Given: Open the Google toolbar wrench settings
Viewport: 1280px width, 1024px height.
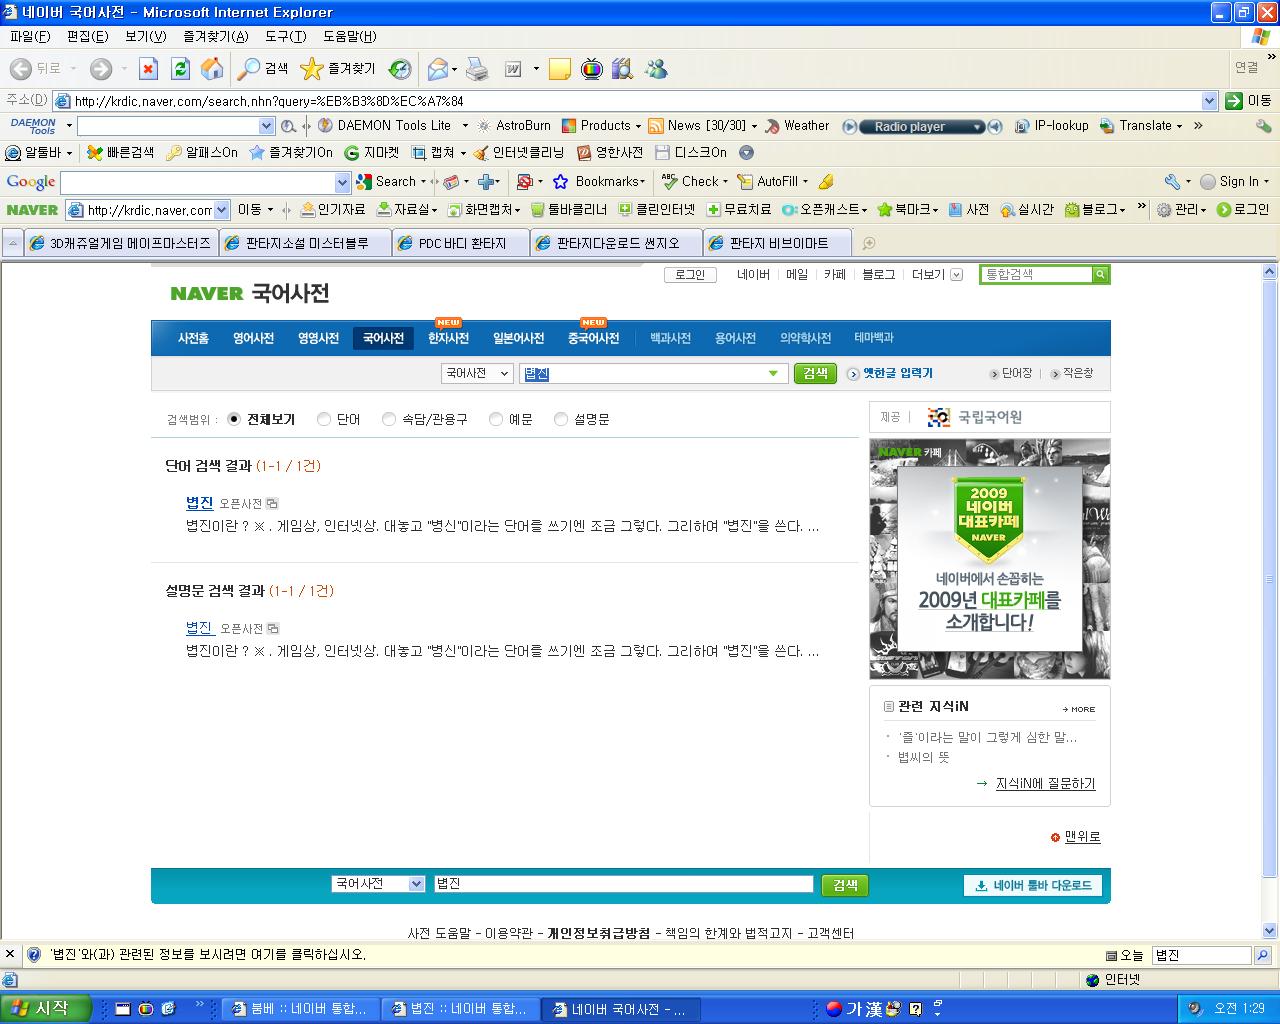Looking at the screenshot, I should [x=1172, y=182].
